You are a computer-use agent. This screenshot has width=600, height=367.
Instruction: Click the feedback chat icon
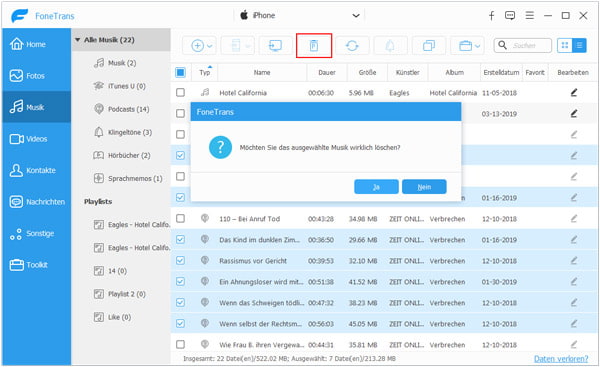tap(510, 16)
